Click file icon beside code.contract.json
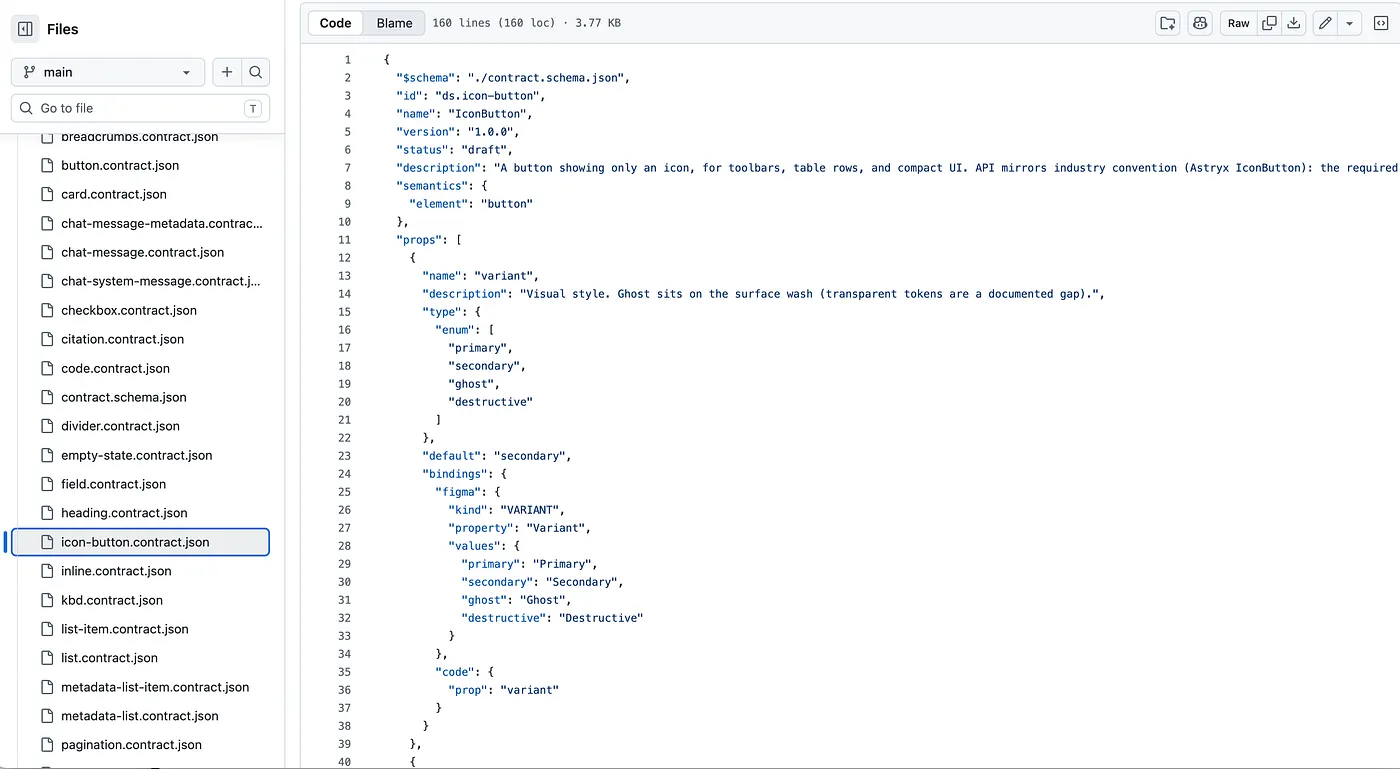 pos(46,368)
